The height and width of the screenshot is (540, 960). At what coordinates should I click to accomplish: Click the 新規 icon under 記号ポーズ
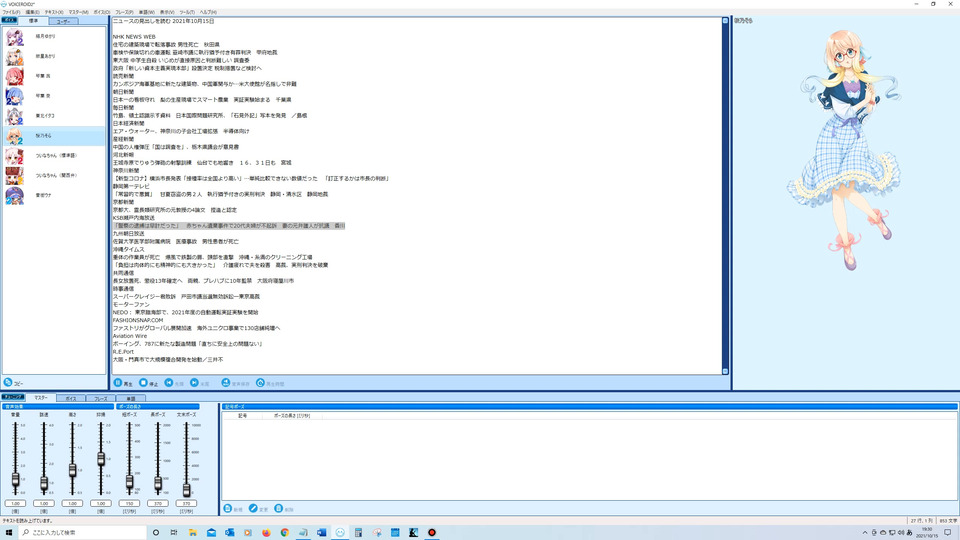click(228, 509)
